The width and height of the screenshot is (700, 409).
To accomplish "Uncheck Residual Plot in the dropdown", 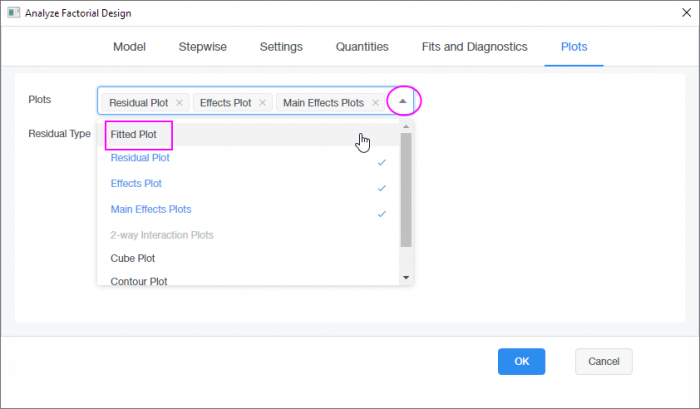I will coord(140,158).
